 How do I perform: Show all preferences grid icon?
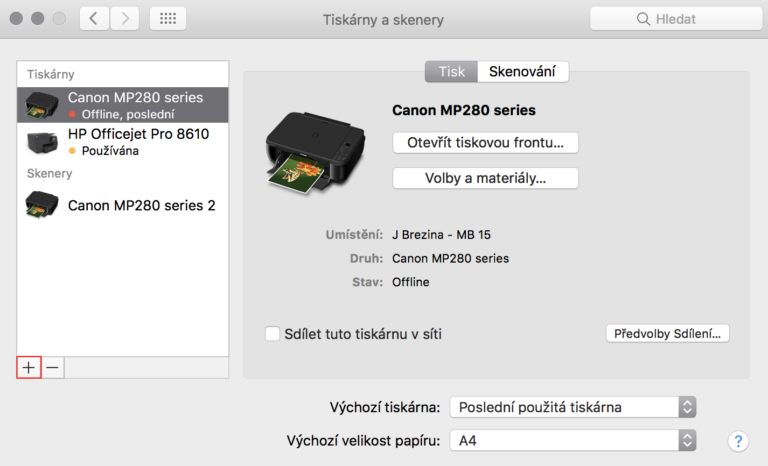tap(168, 19)
